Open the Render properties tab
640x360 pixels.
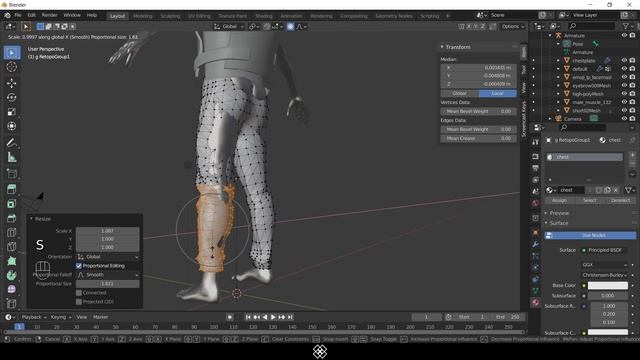[x=536, y=157]
